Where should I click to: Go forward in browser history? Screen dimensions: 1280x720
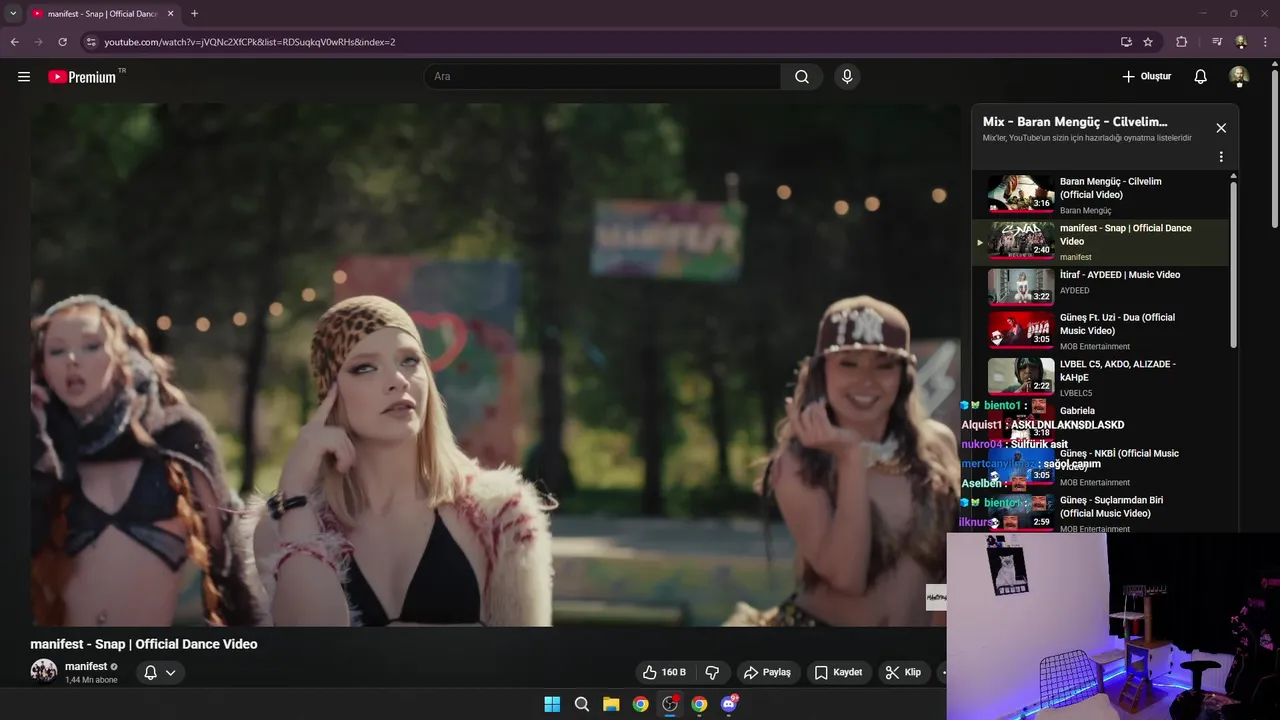(39, 42)
